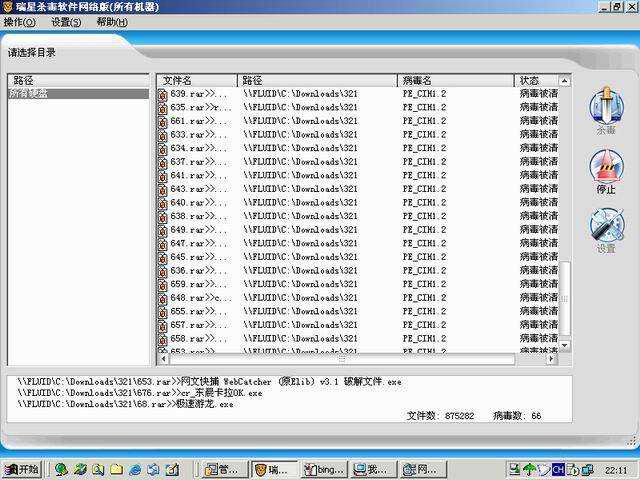Click the horizontal scrollbar right arrow
Viewport: 640px width, 480px height.
point(551,359)
